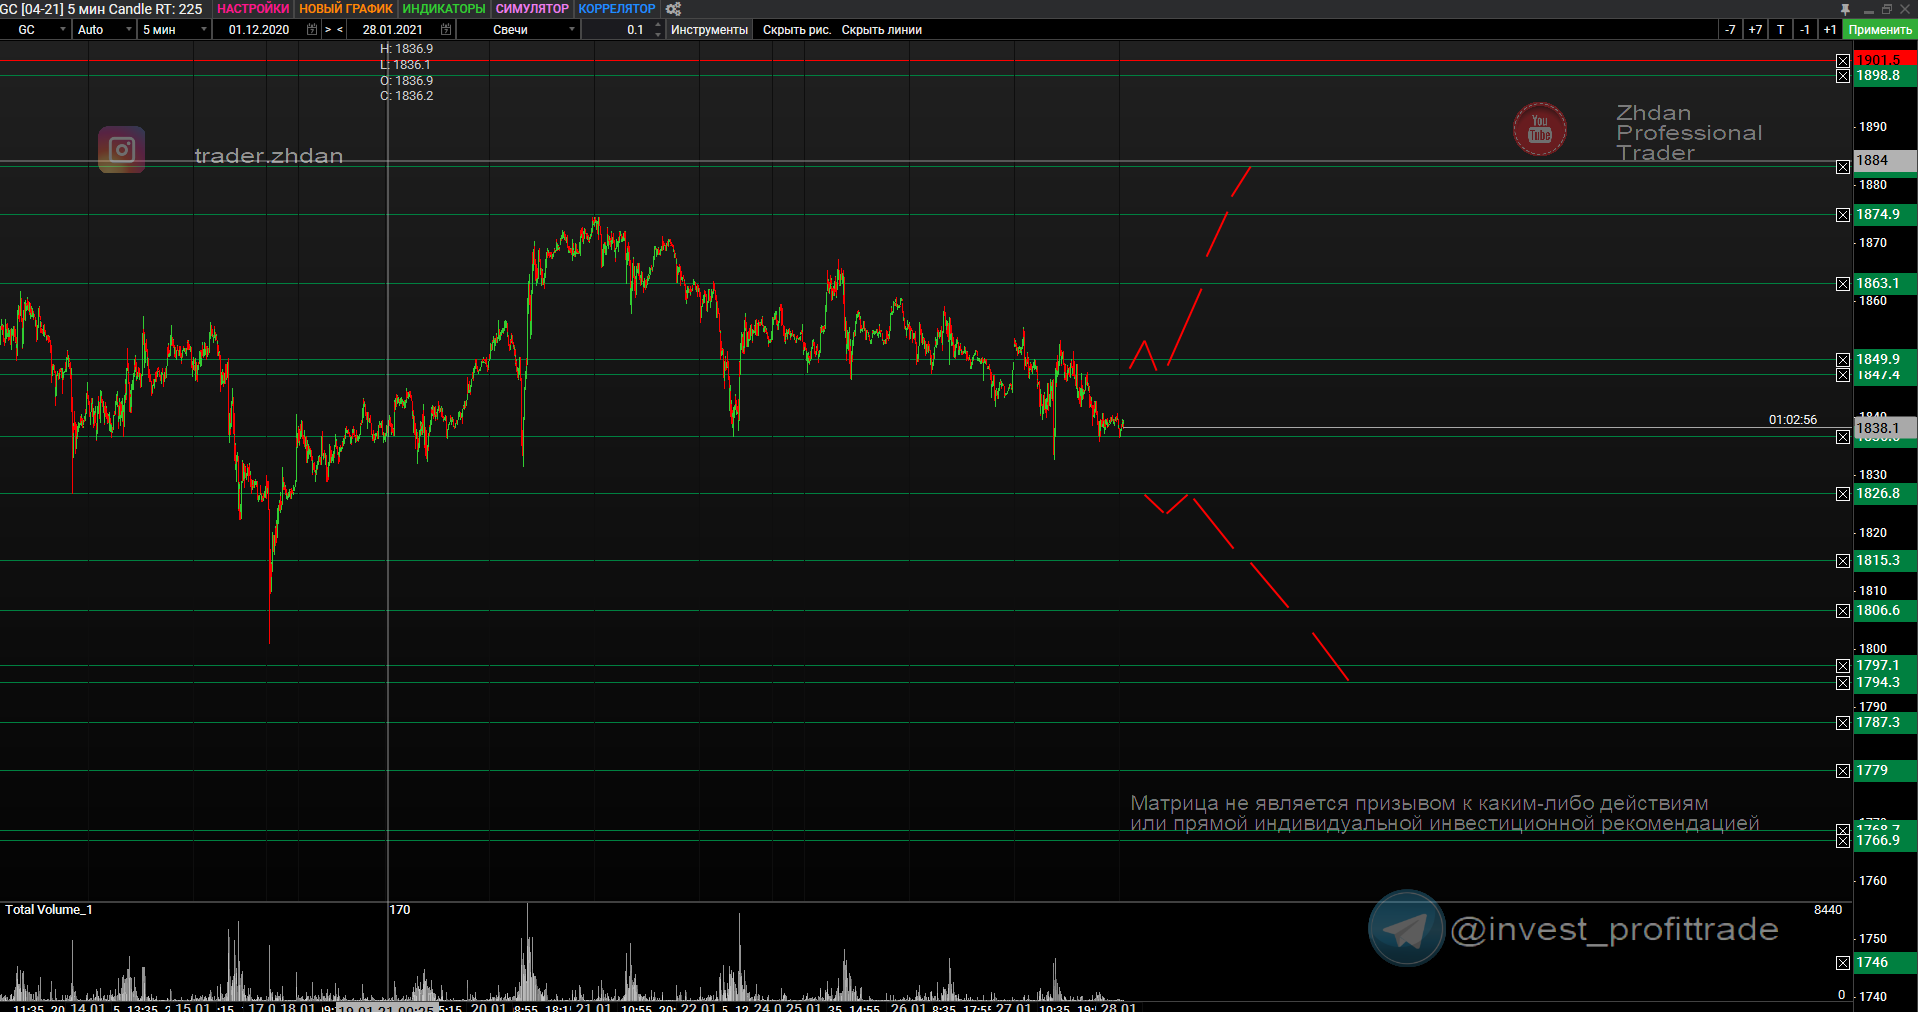Remove the 1863.1 level line
This screenshot has height=1012, width=1918.
[1843, 284]
